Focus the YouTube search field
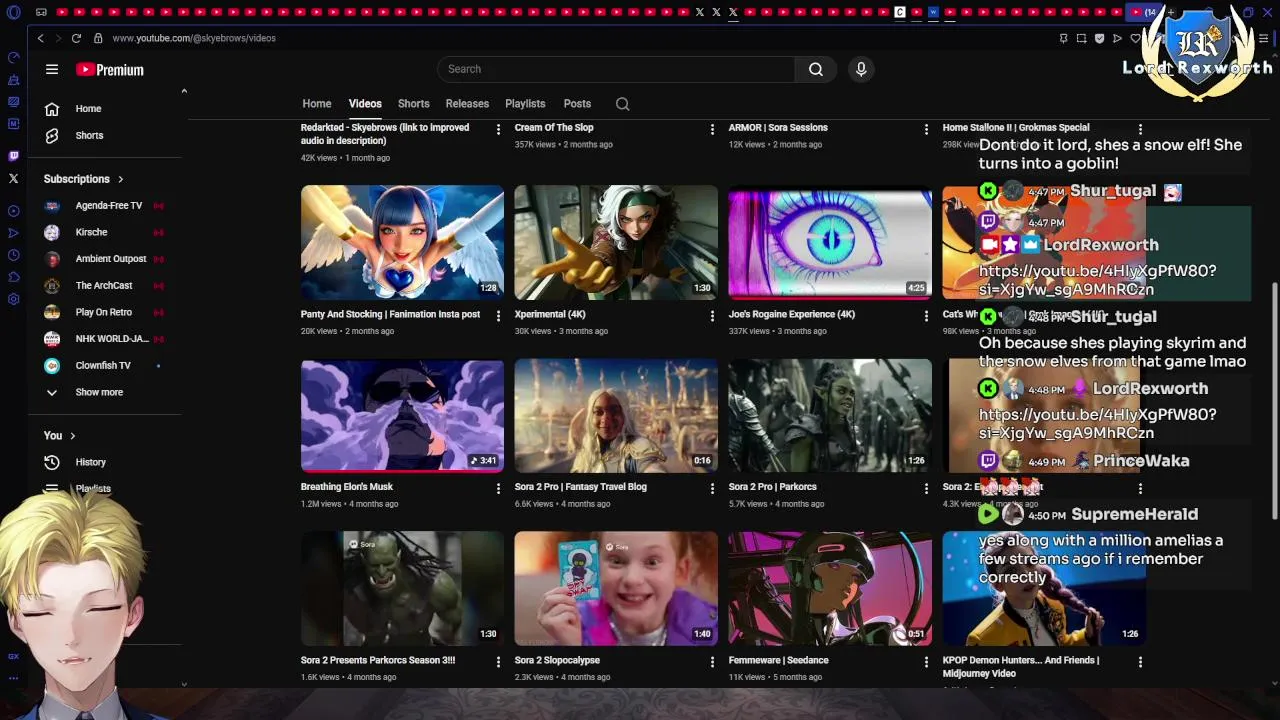Viewport: 1280px width, 720px height. (616, 69)
